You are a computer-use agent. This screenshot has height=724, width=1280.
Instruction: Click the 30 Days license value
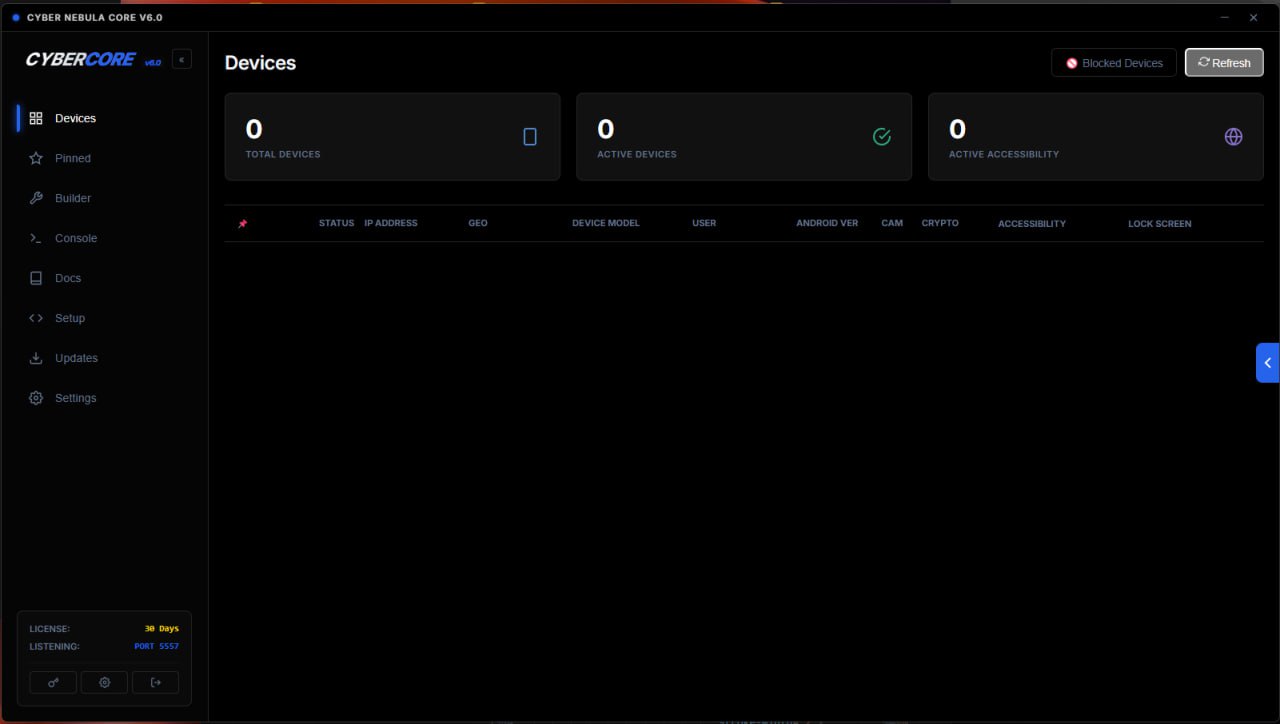[162, 629]
